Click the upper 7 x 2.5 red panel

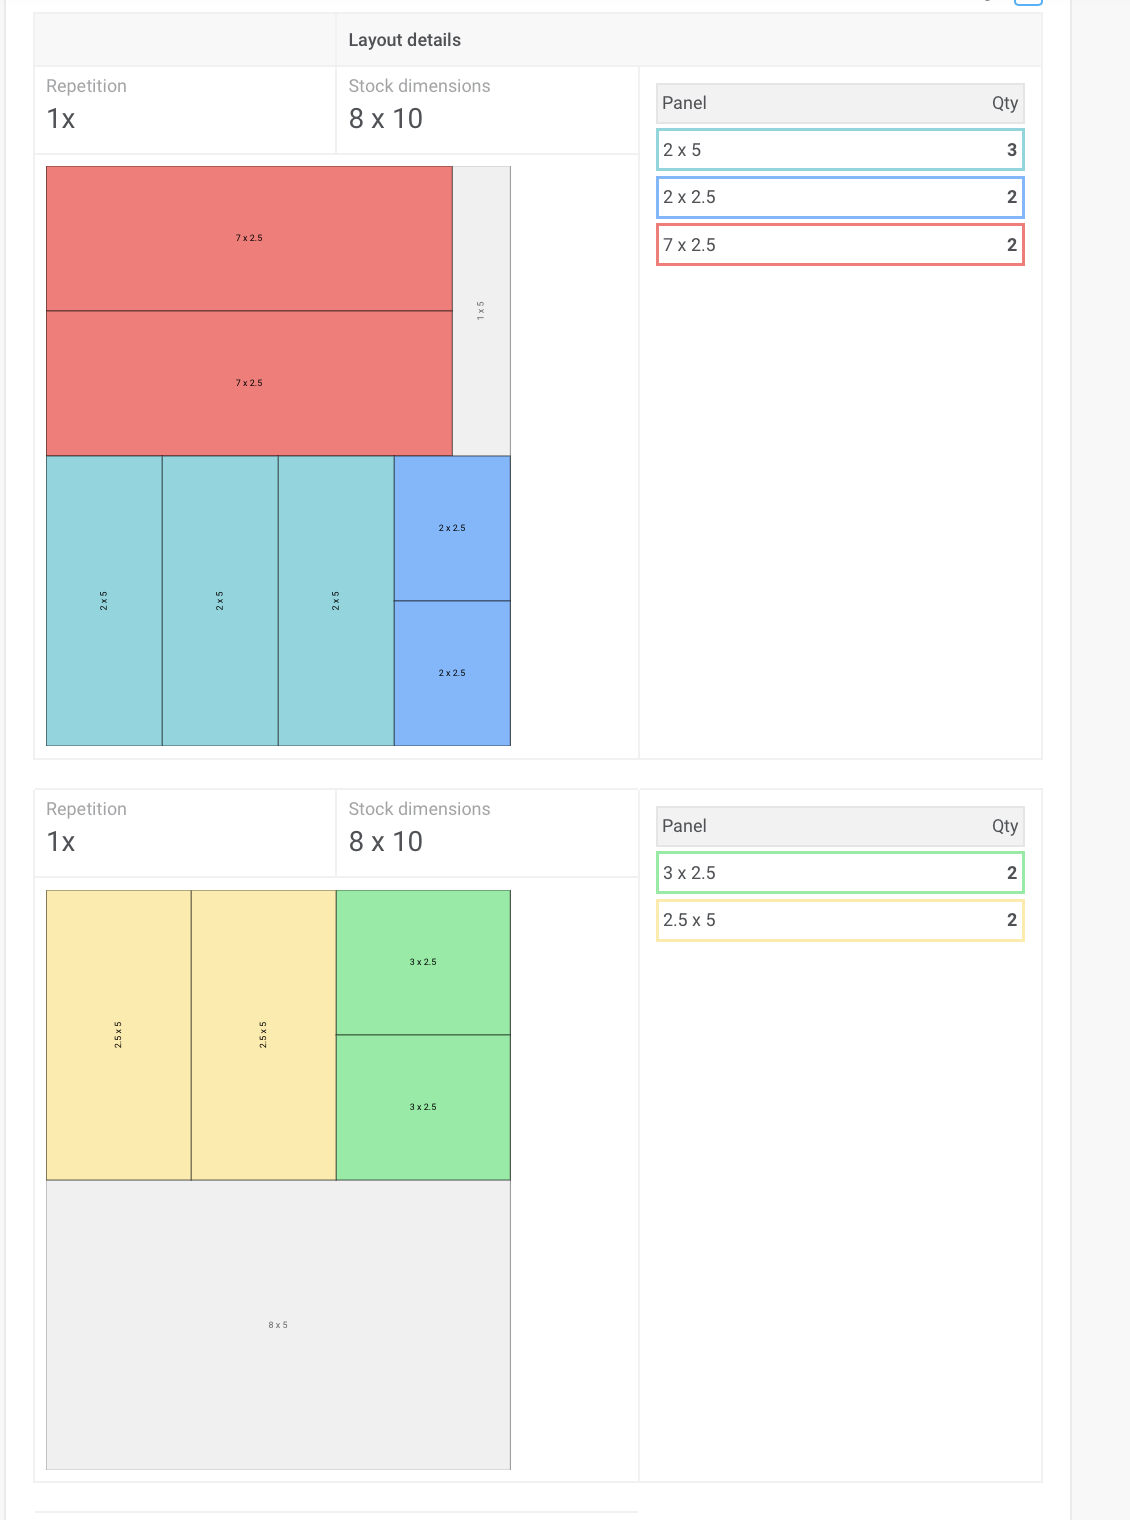pos(249,238)
